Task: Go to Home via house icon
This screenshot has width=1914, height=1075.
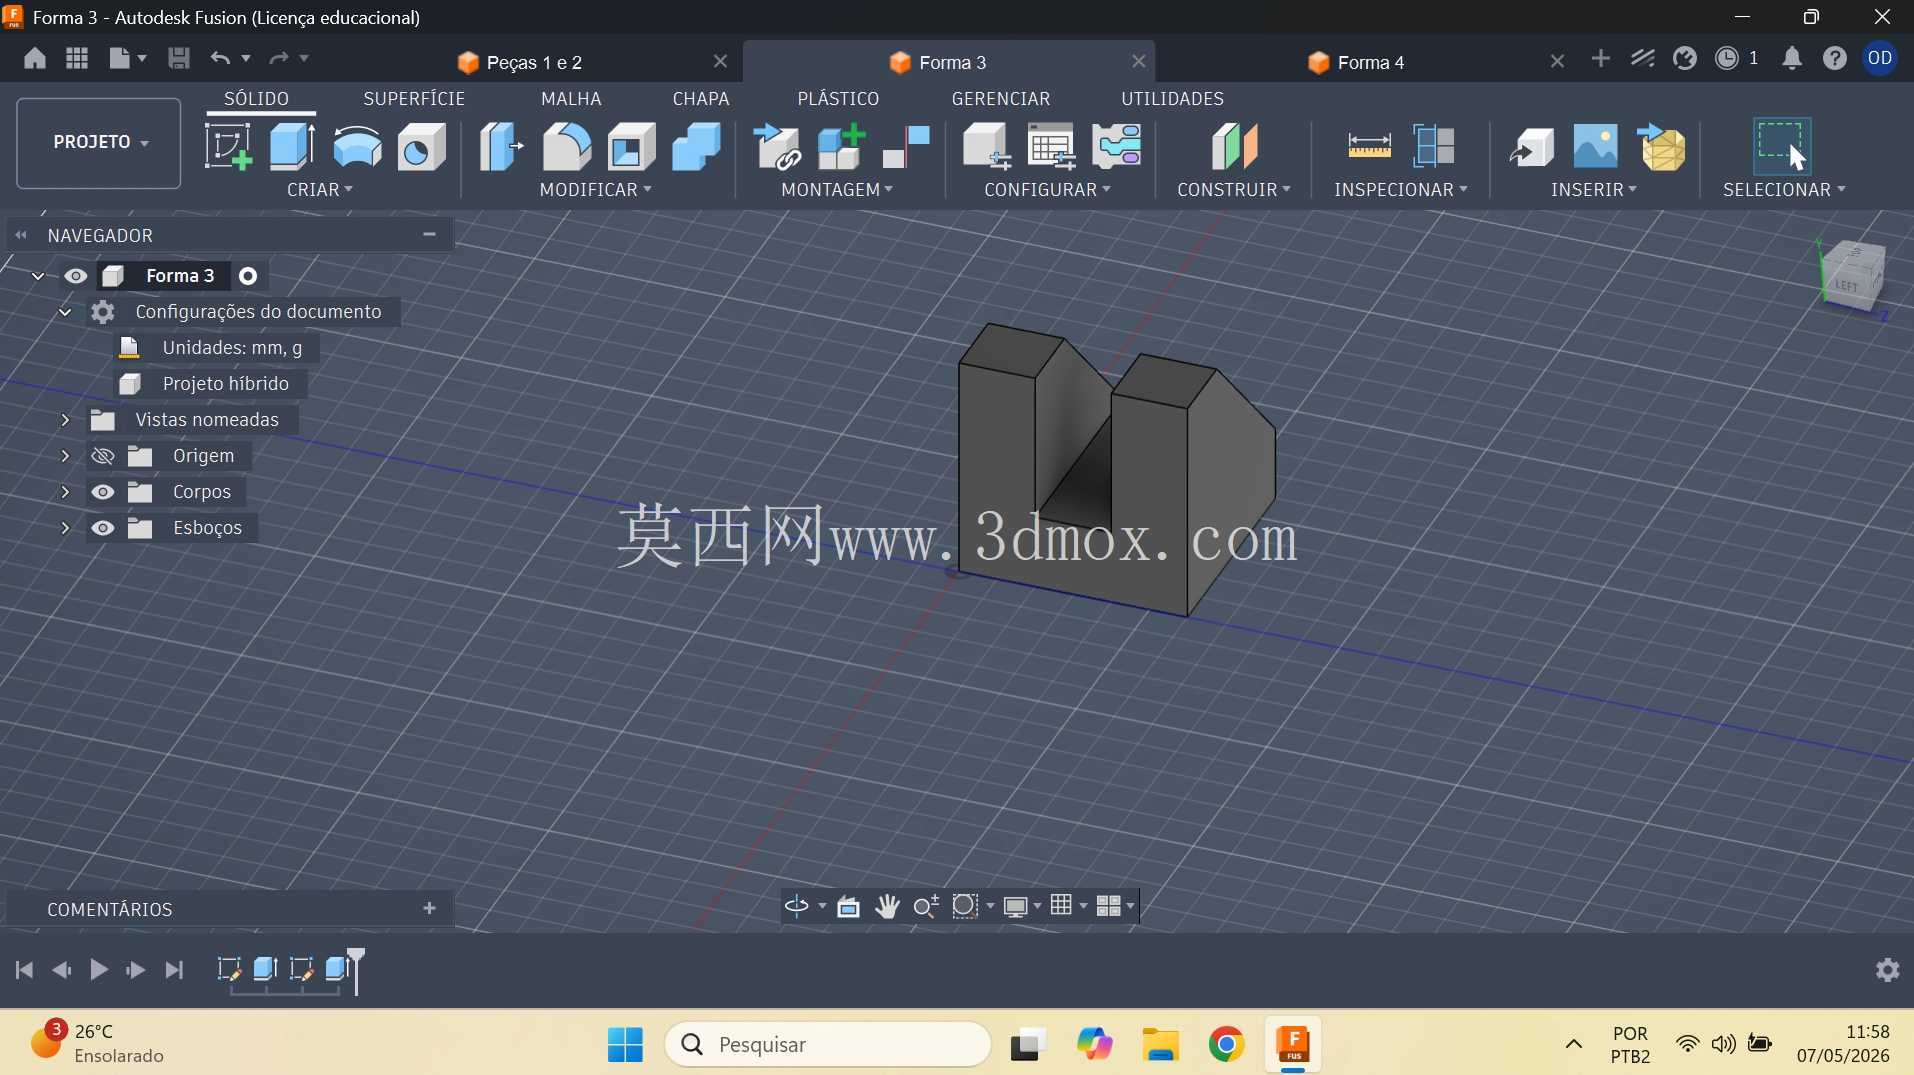Action: tap(35, 58)
